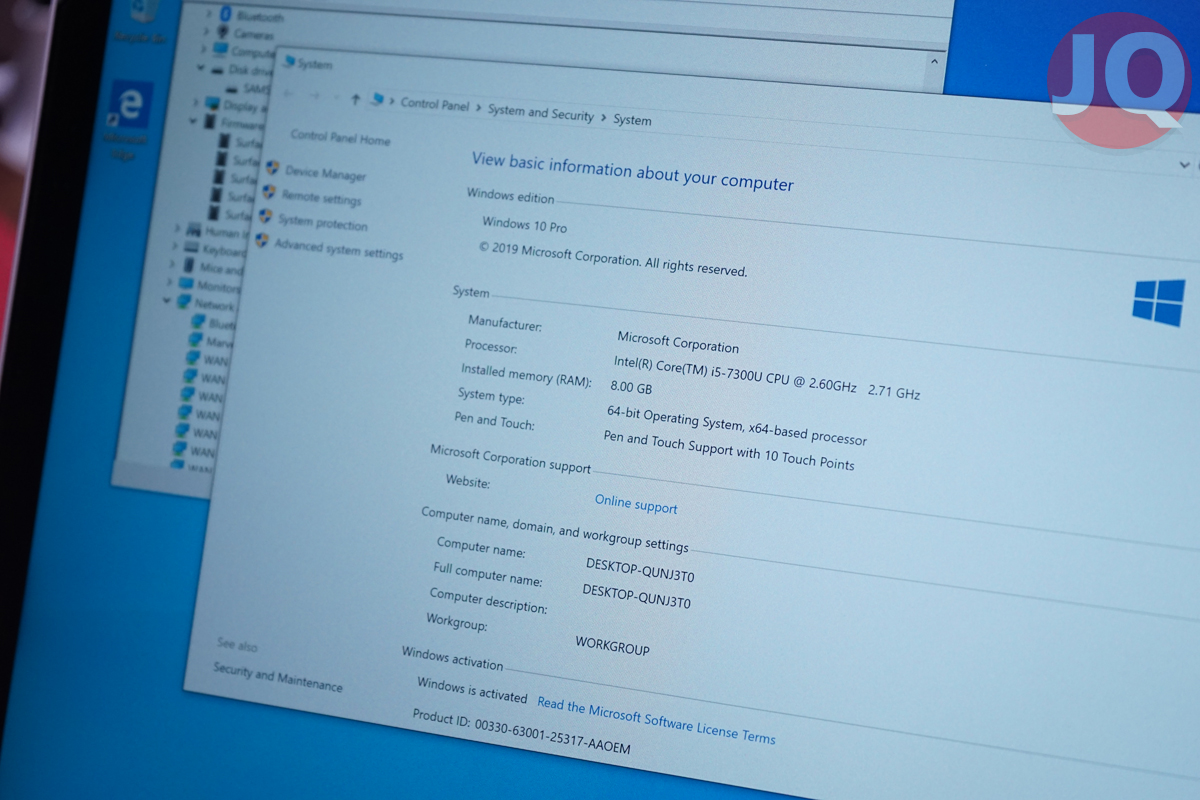1200x800 pixels.
Task: Expand the Human Interface Devices node
Action: pos(178,228)
